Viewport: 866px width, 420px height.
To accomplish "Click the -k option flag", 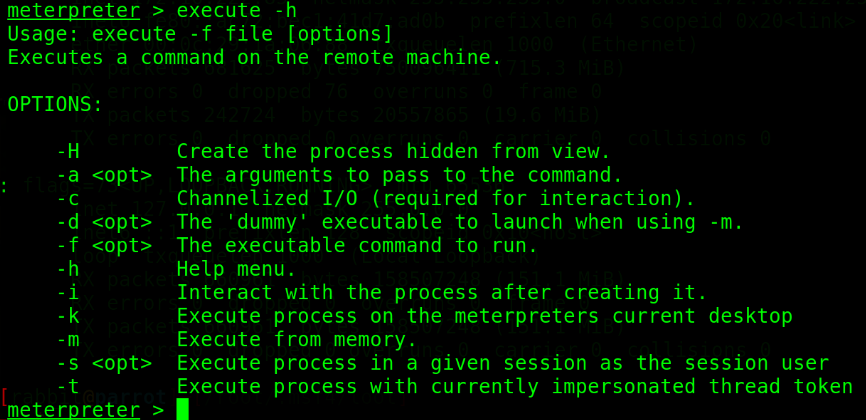I will coord(67,316).
